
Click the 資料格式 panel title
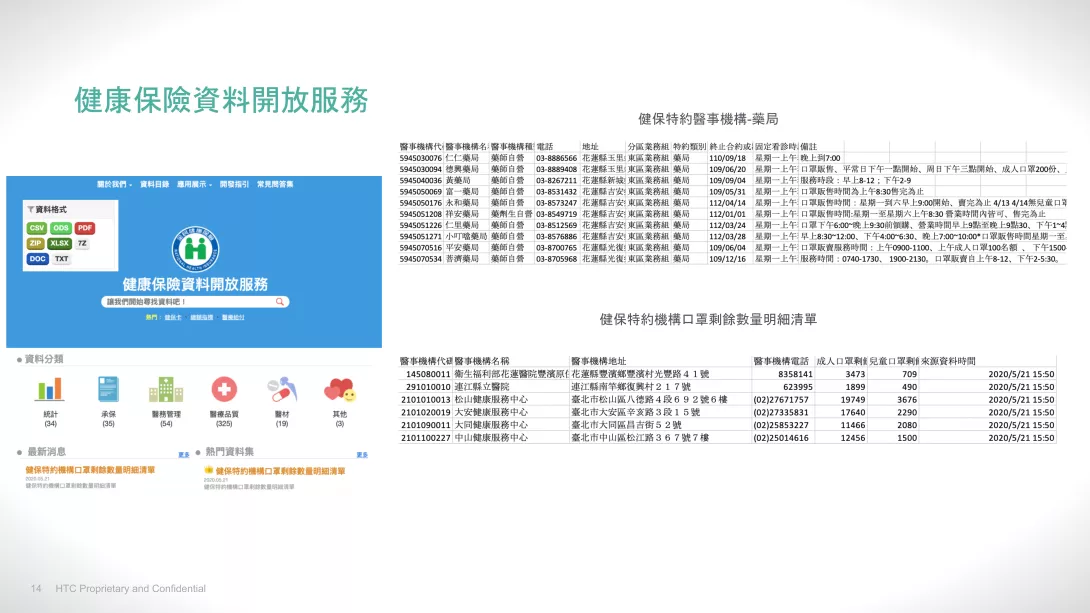click(51, 209)
